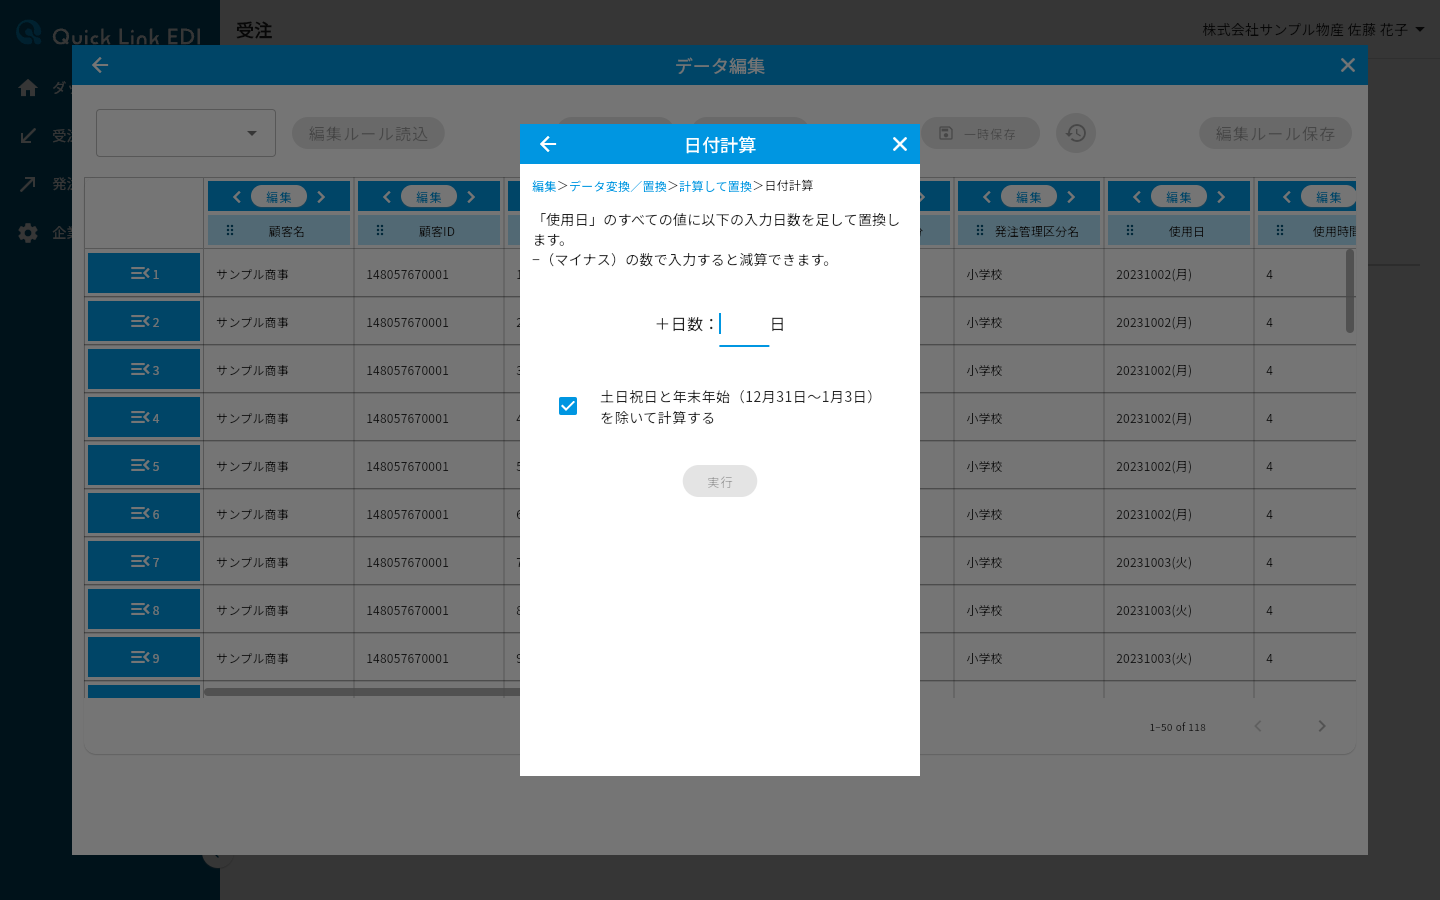Open the row 7 menu button

pyautogui.click(x=144, y=561)
